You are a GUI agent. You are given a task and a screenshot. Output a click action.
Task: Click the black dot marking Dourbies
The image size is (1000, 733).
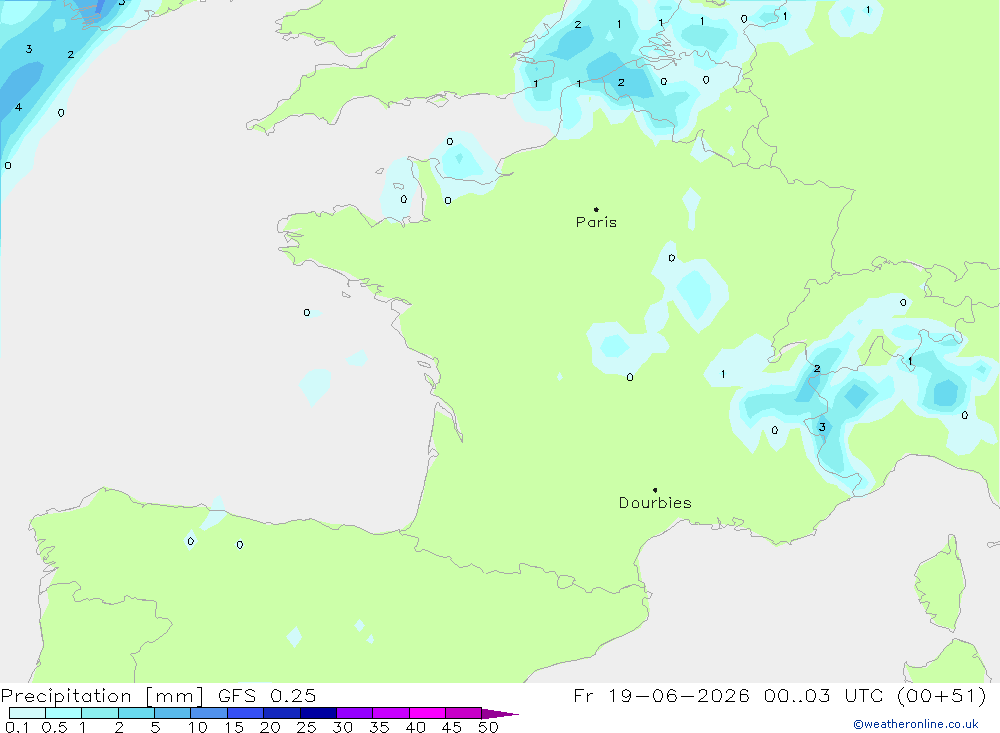coord(655,490)
